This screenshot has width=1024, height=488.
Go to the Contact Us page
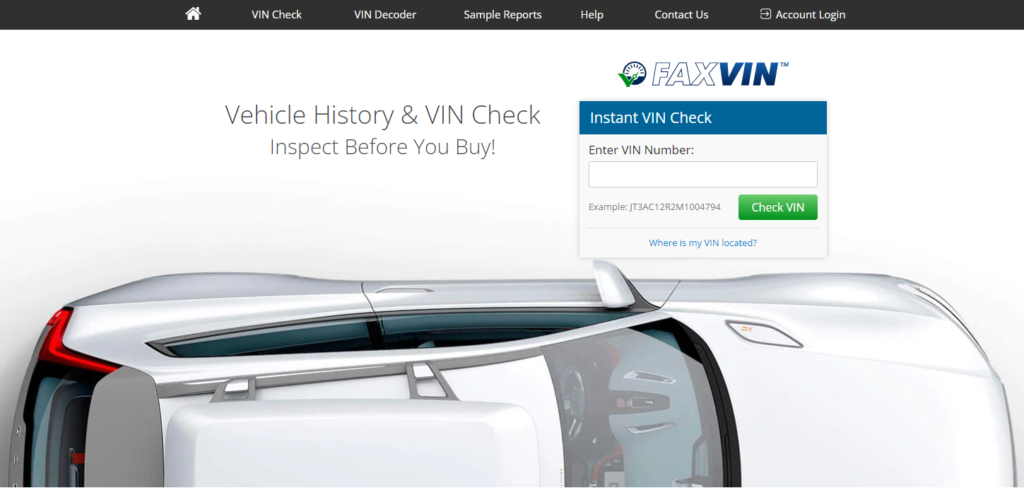681,14
